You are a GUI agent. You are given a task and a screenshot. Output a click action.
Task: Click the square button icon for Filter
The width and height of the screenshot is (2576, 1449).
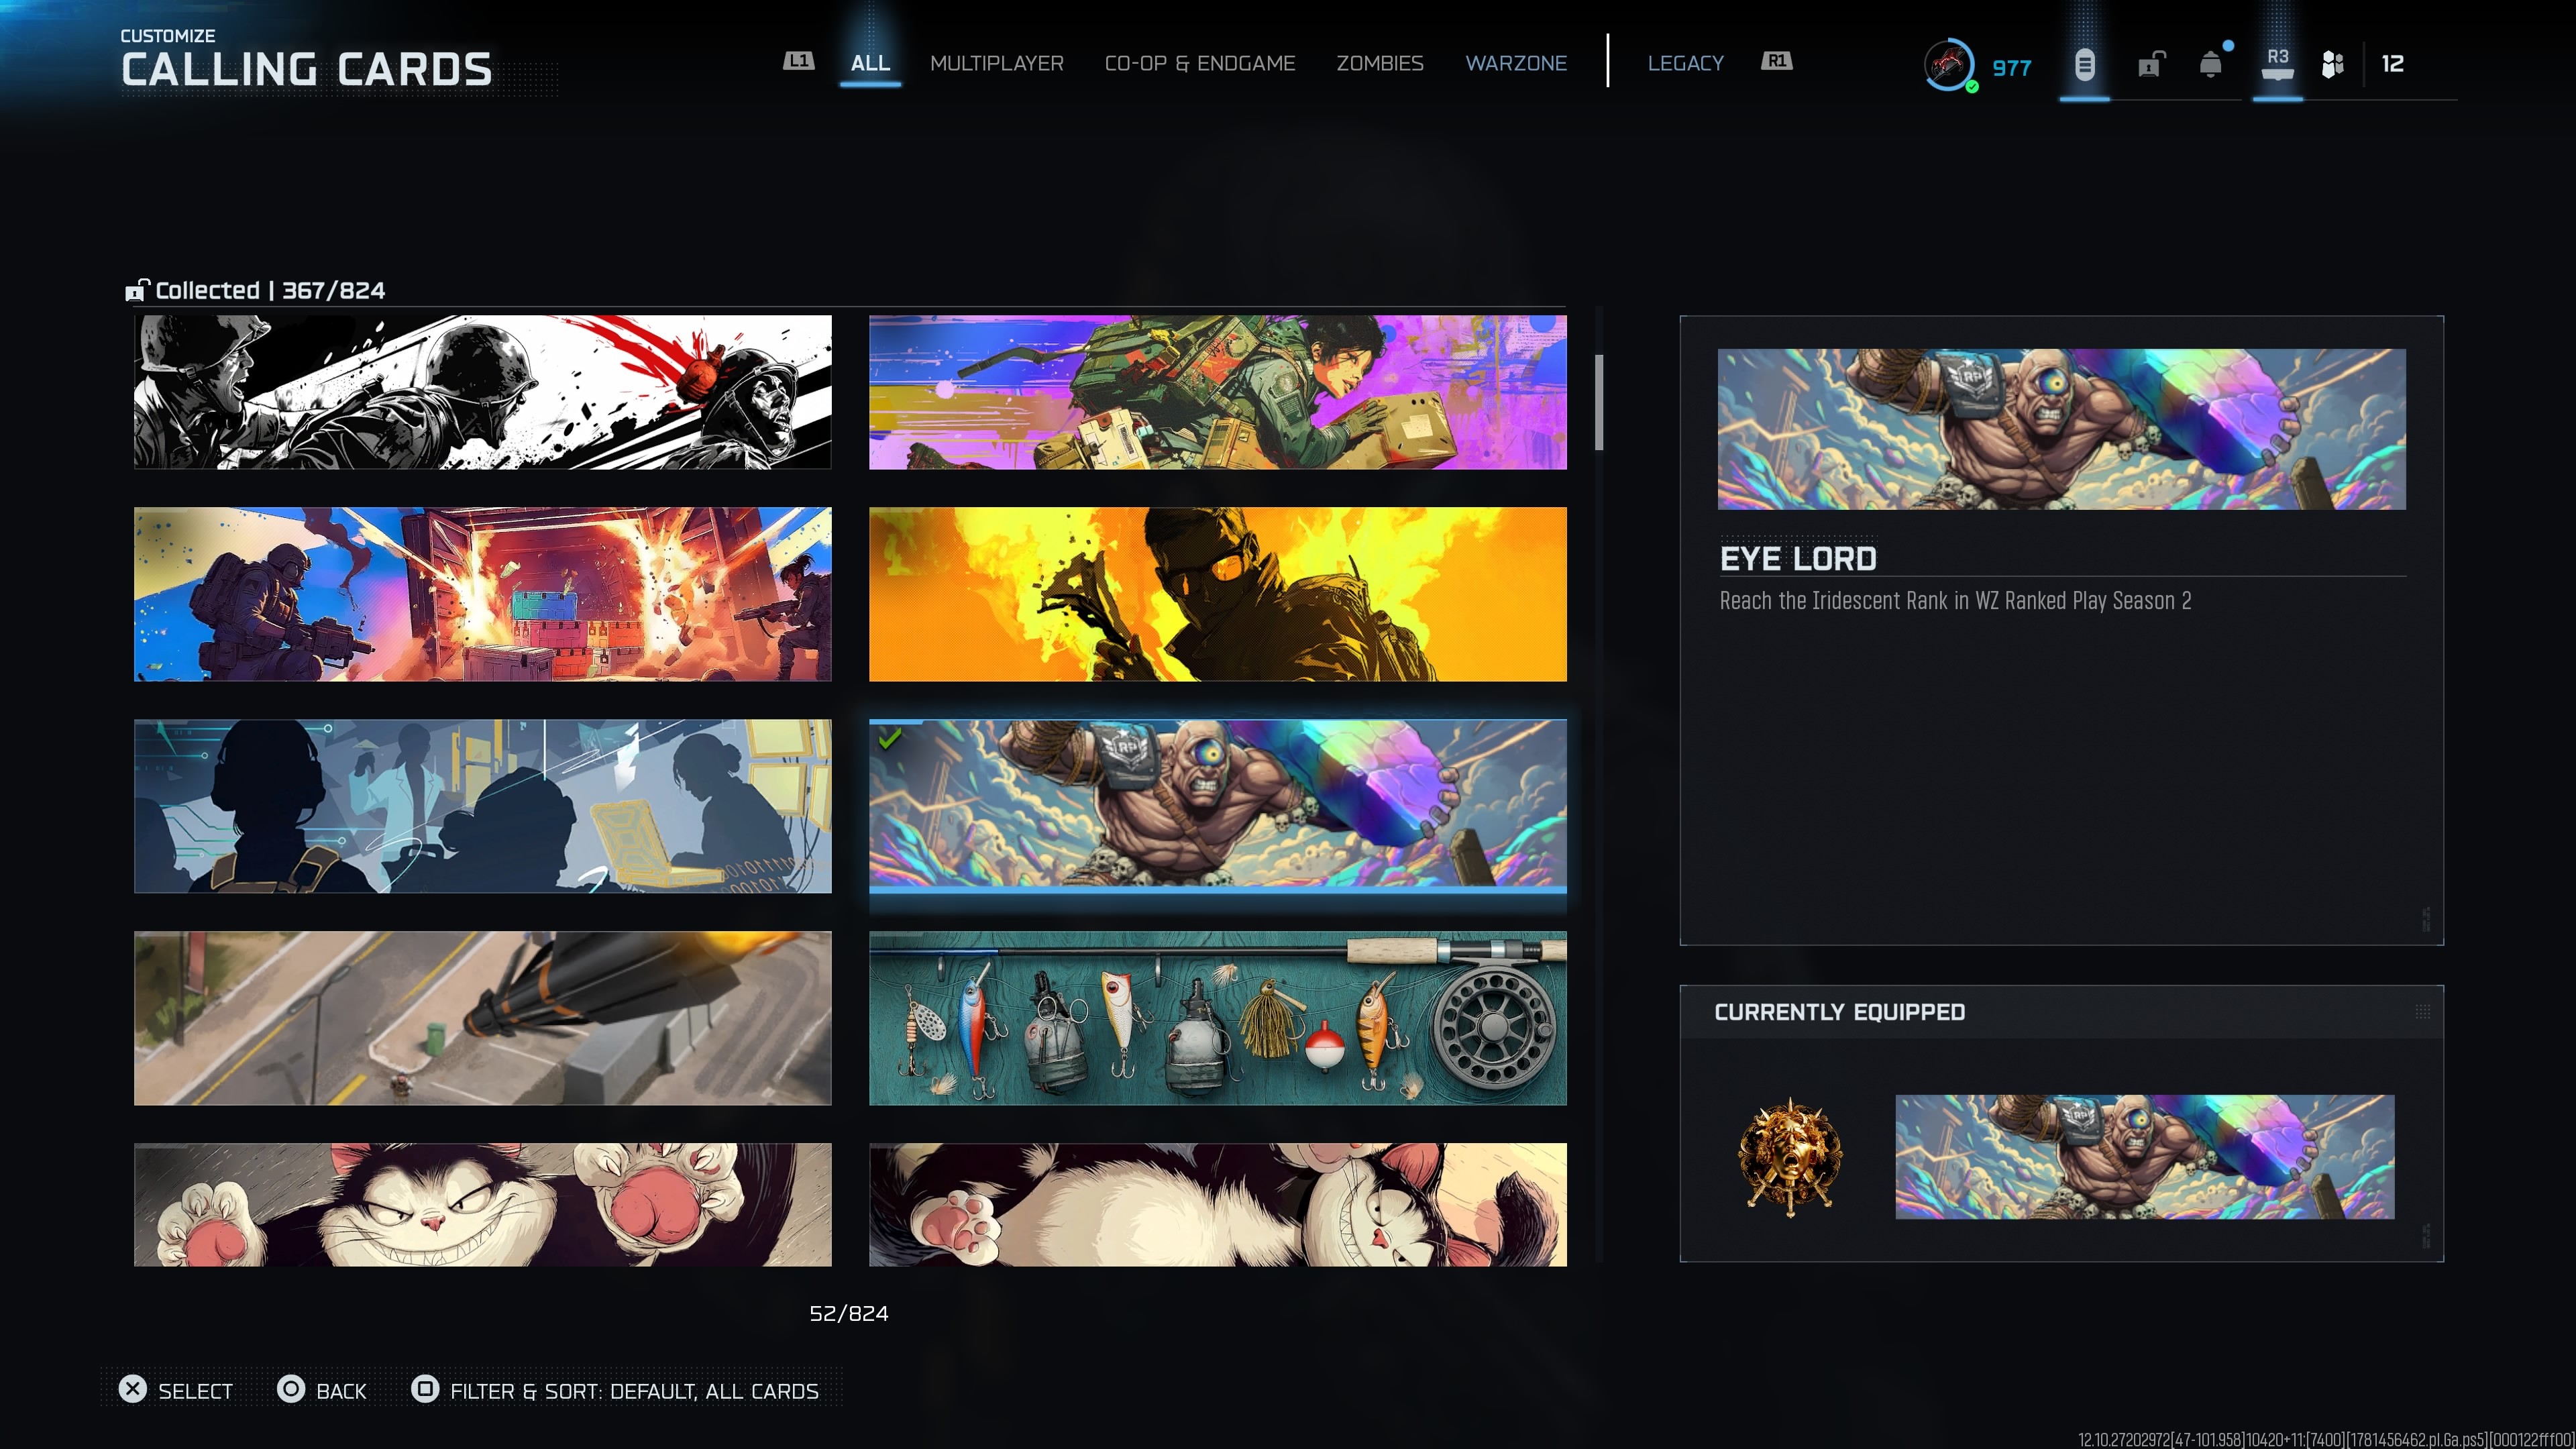tap(425, 1389)
